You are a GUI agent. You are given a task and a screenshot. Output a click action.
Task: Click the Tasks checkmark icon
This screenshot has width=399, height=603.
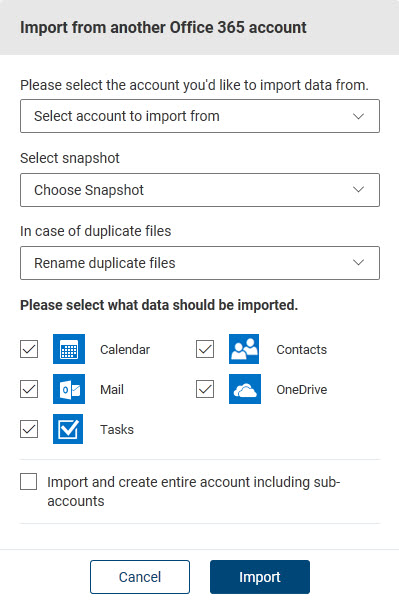click(68, 429)
